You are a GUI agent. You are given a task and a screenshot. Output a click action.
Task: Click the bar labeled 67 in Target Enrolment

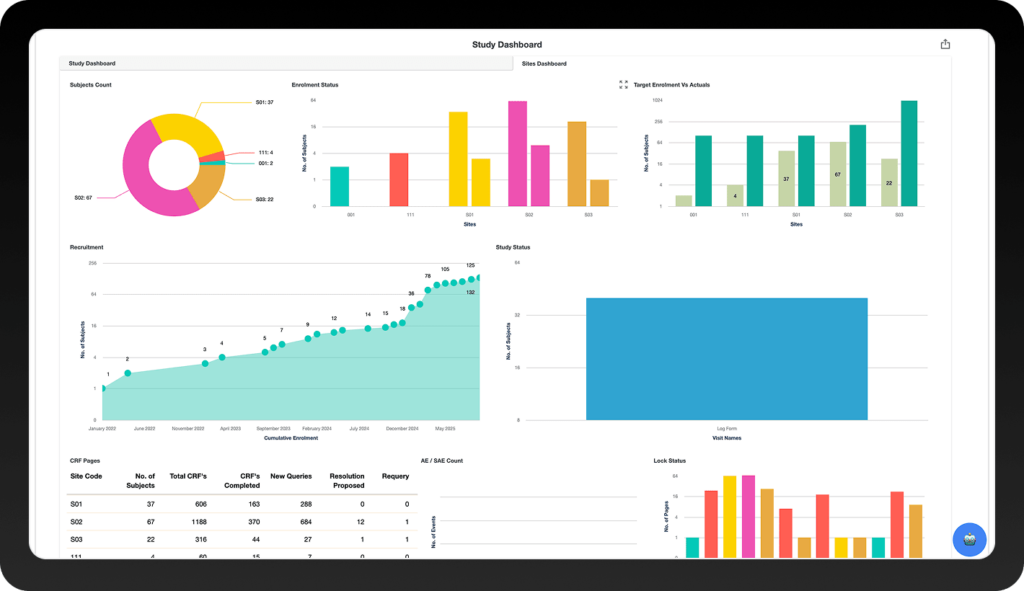click(x=838, y=175)
